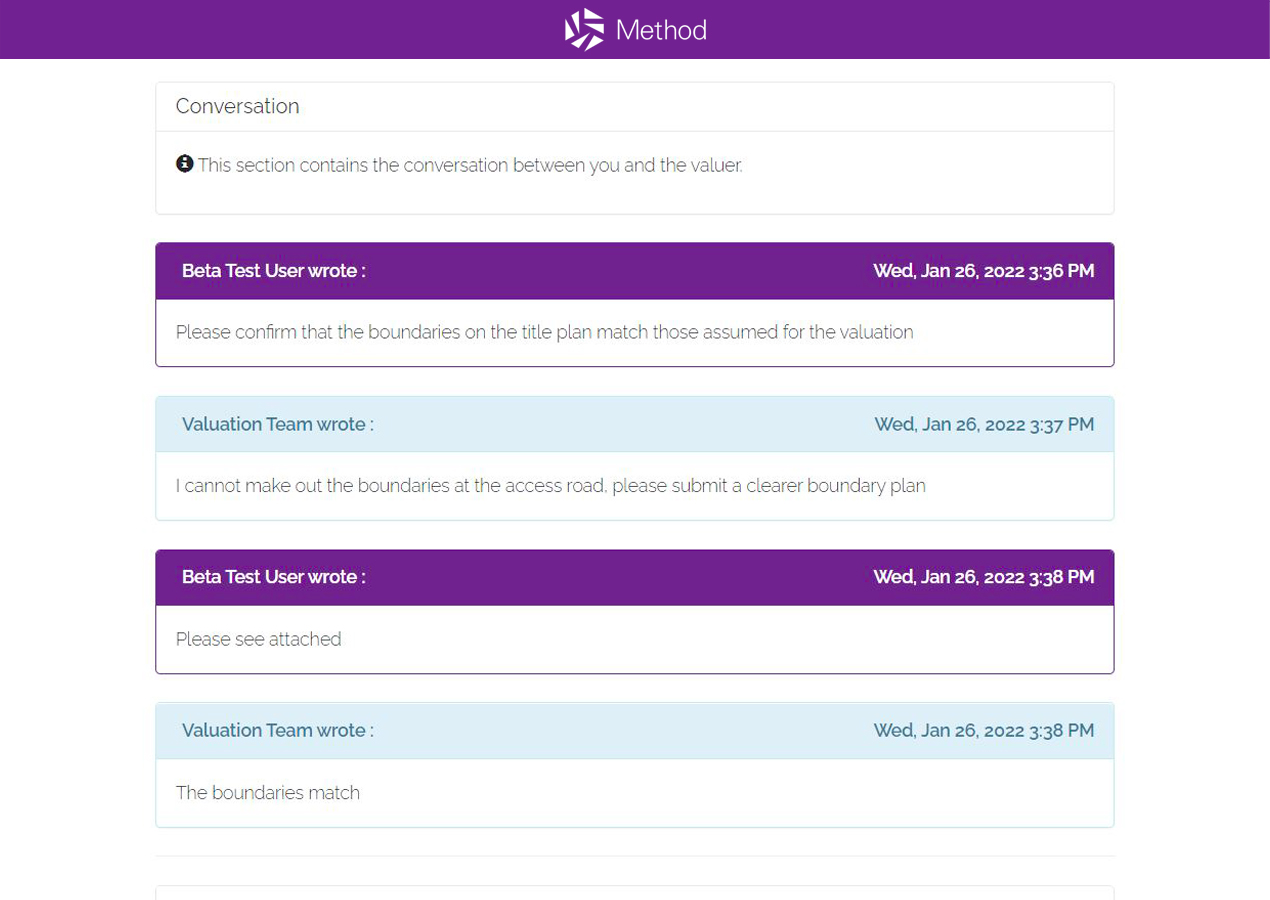
Task: Click the partially visible panel at page bottom
Action: click(634, 892)
